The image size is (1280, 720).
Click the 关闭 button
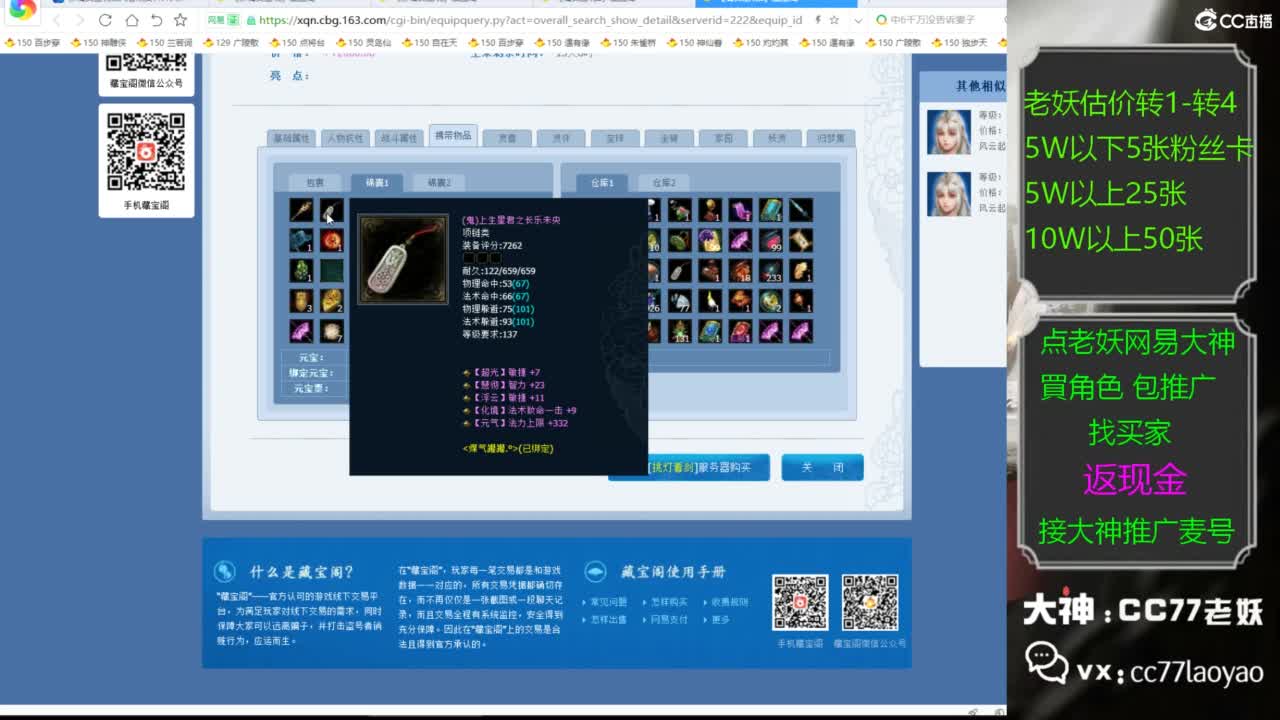pos(822,467)
